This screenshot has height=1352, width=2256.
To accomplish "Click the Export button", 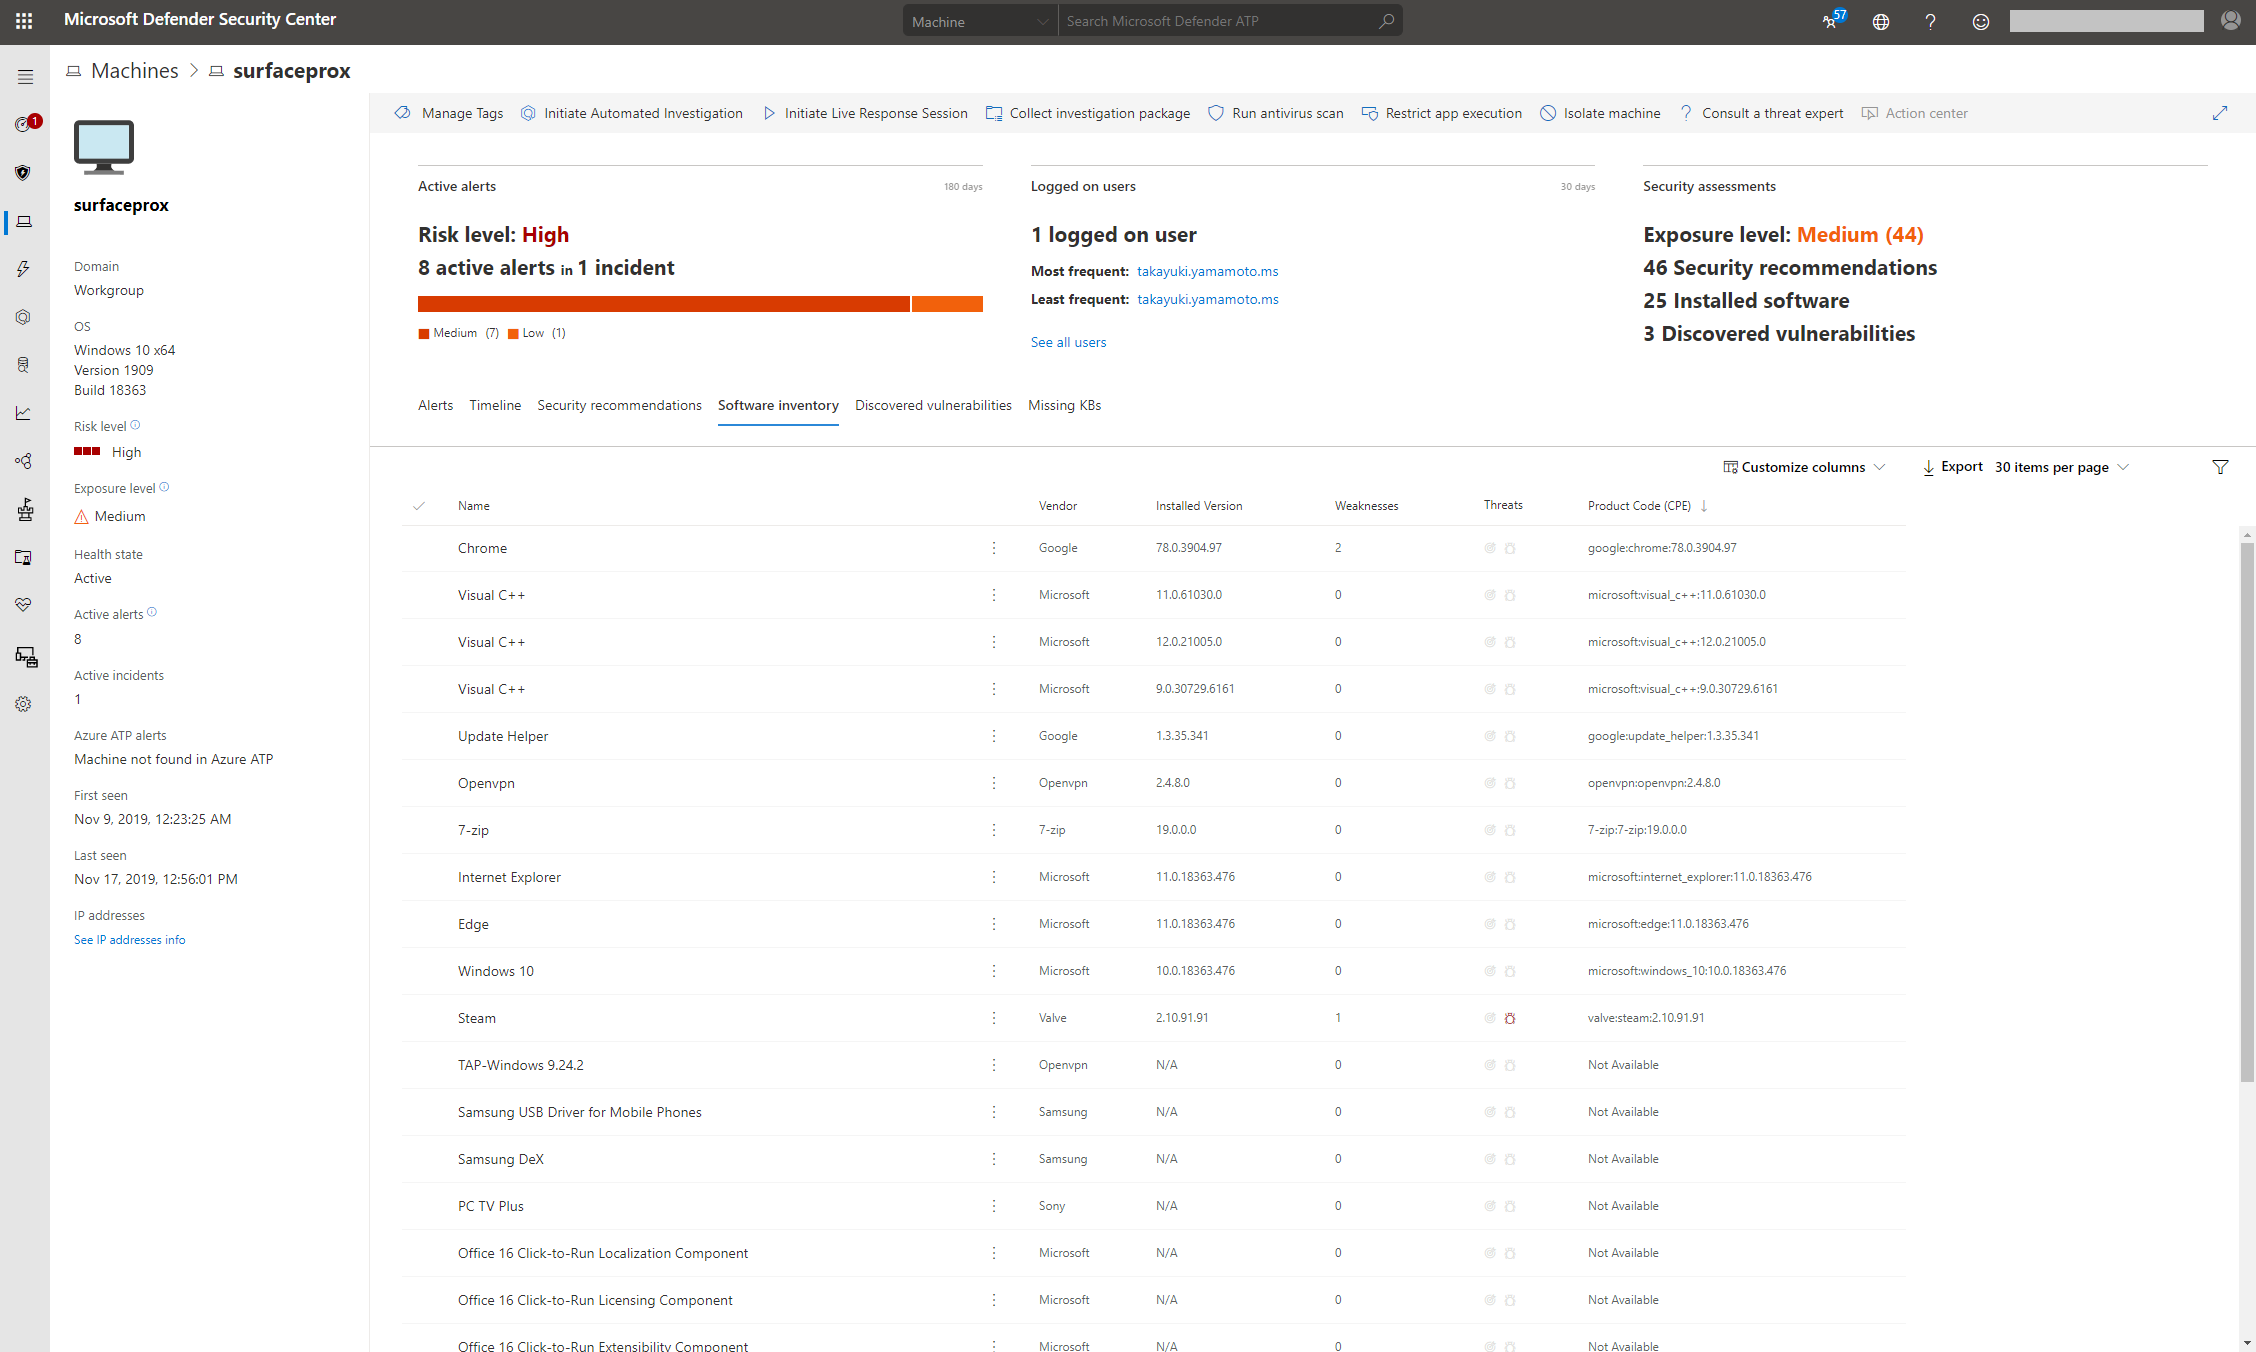I will point(1952,467).
